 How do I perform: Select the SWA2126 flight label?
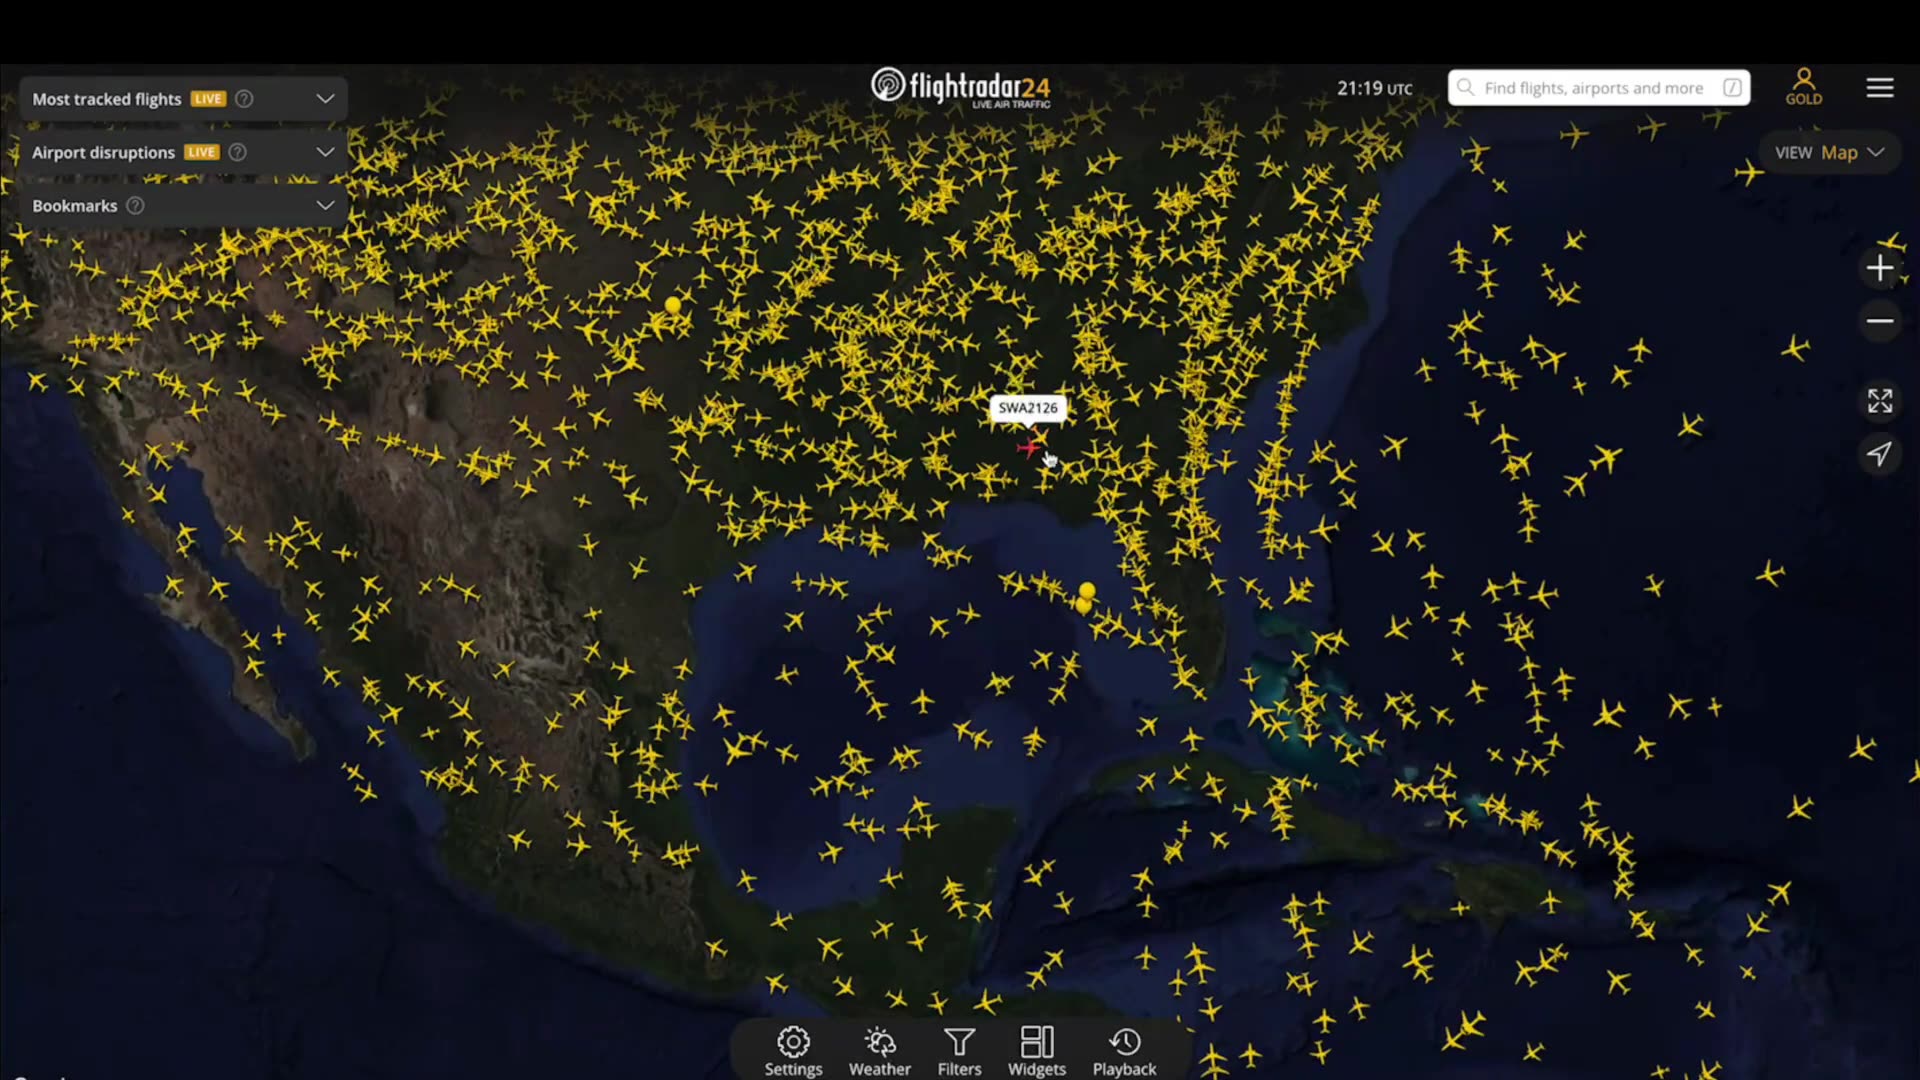tap(1028, 408)
